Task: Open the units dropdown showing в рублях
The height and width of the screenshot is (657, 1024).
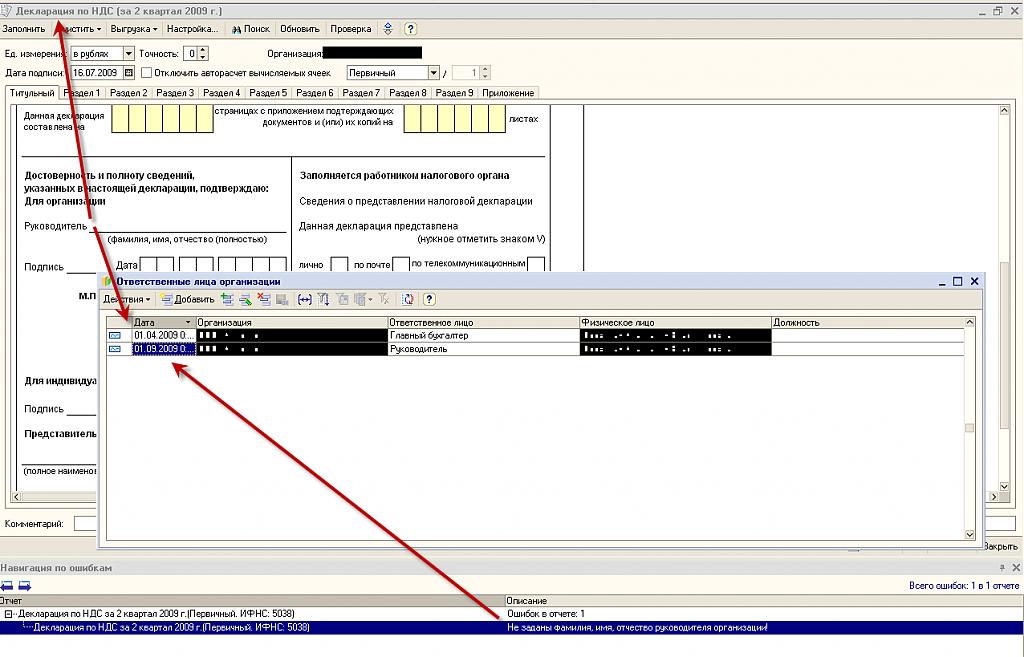Action: click(x=128, y=53)
